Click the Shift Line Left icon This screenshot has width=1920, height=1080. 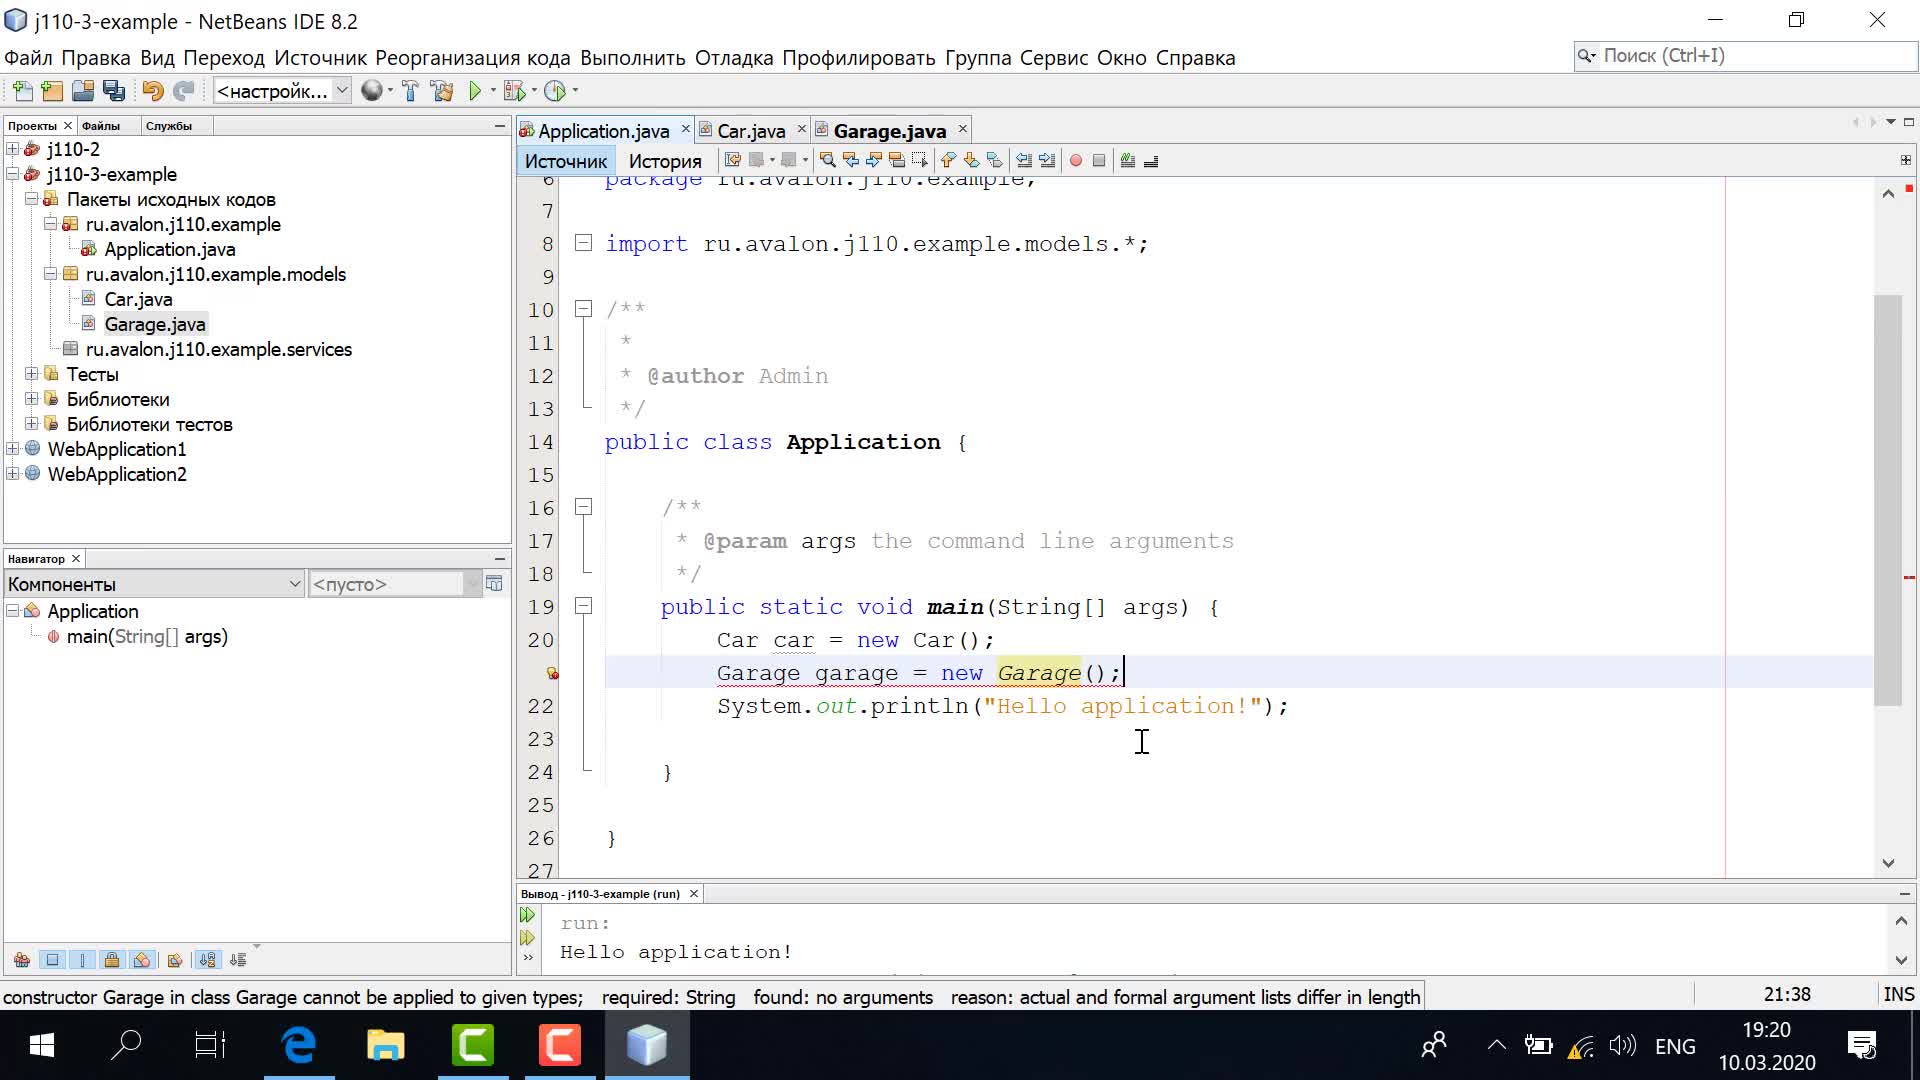click(1024, 160)
